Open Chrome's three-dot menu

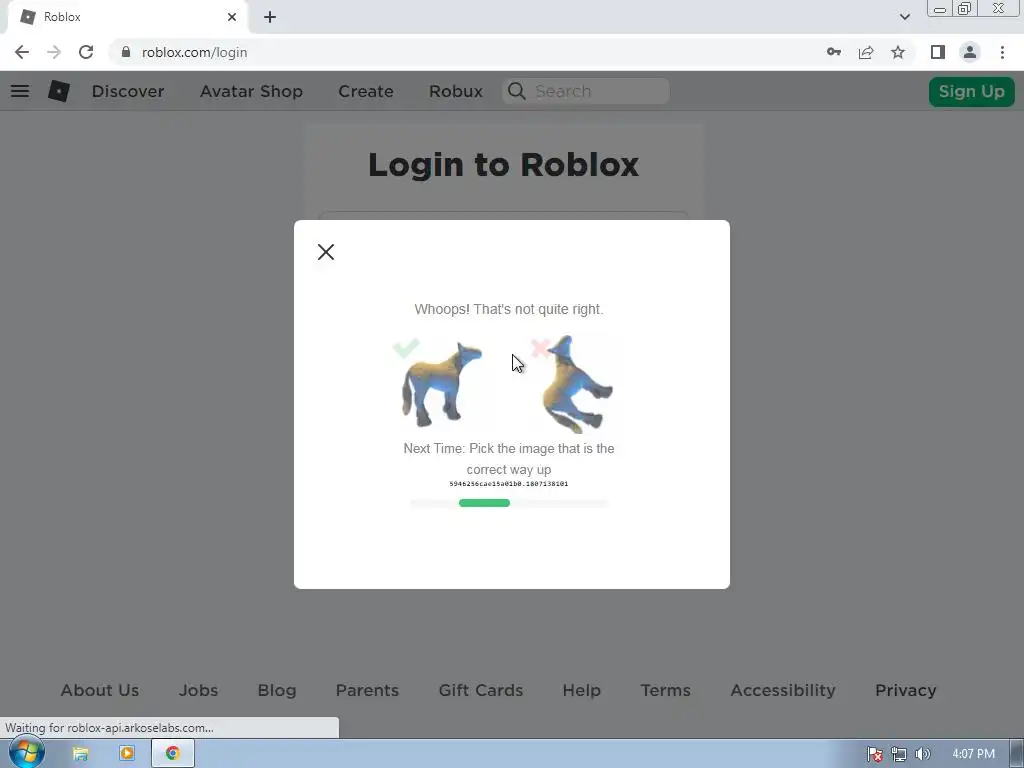pyautogui.click(x=1002, y=52)
